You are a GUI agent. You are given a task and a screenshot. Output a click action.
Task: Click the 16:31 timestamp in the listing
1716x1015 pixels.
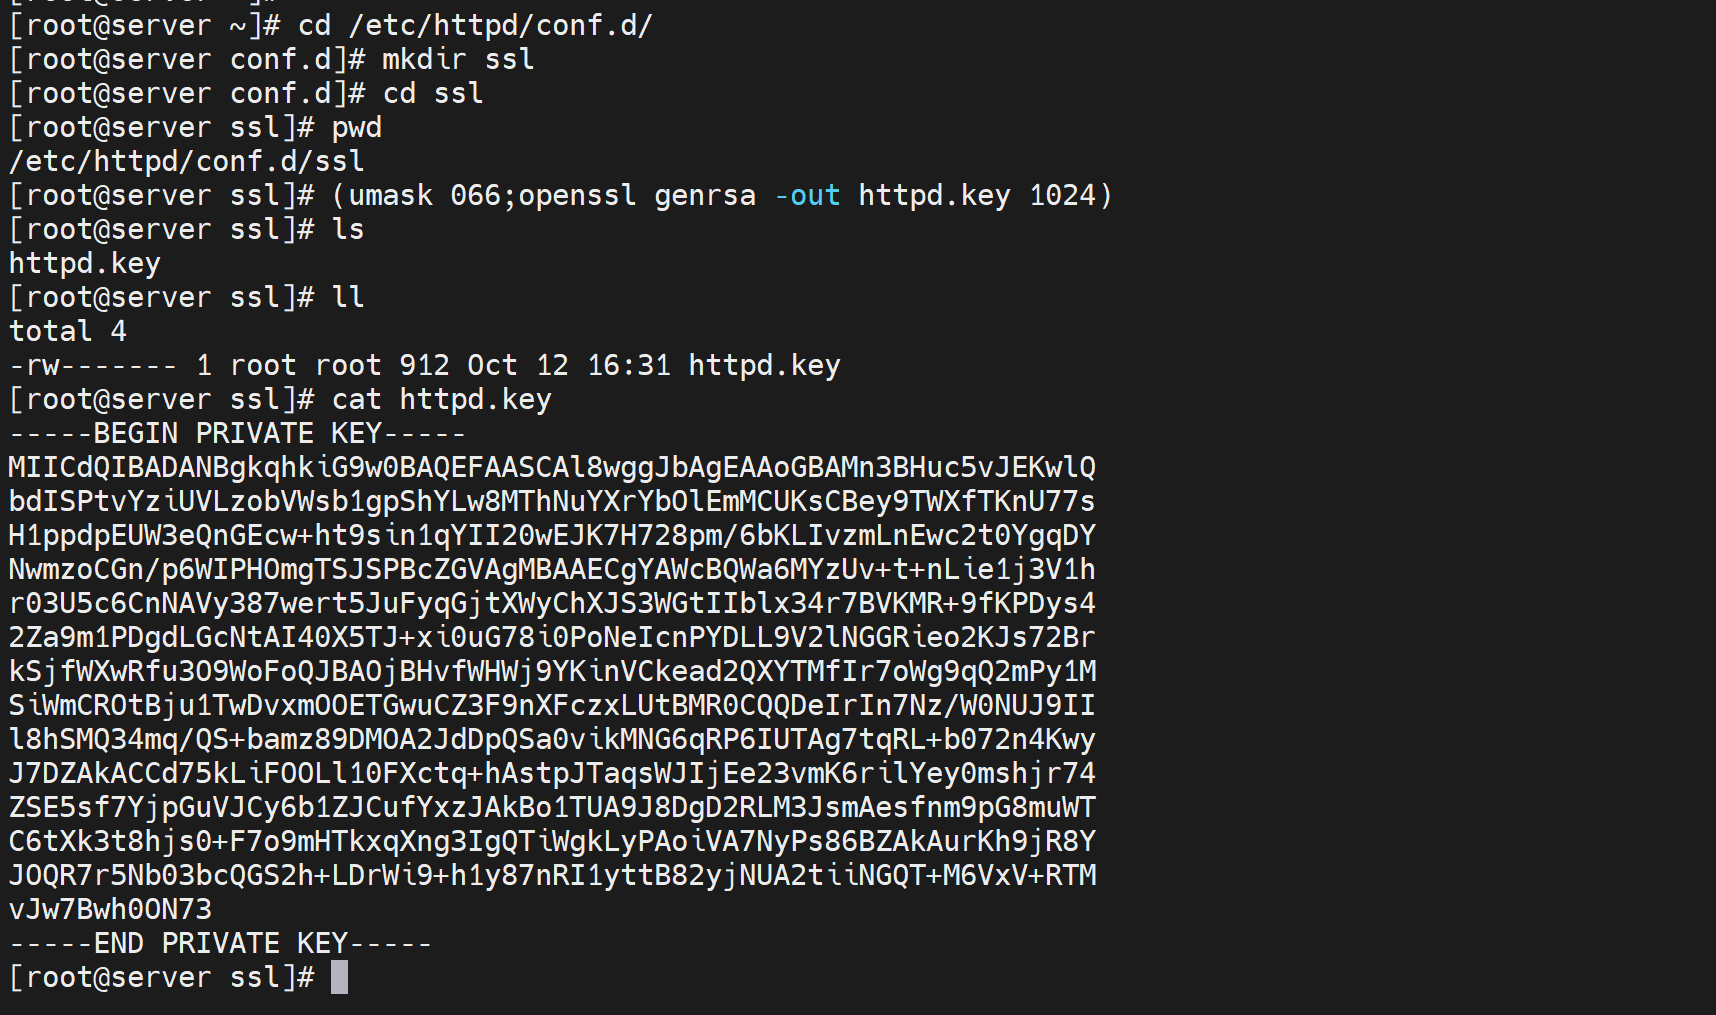tap(629, 365)
